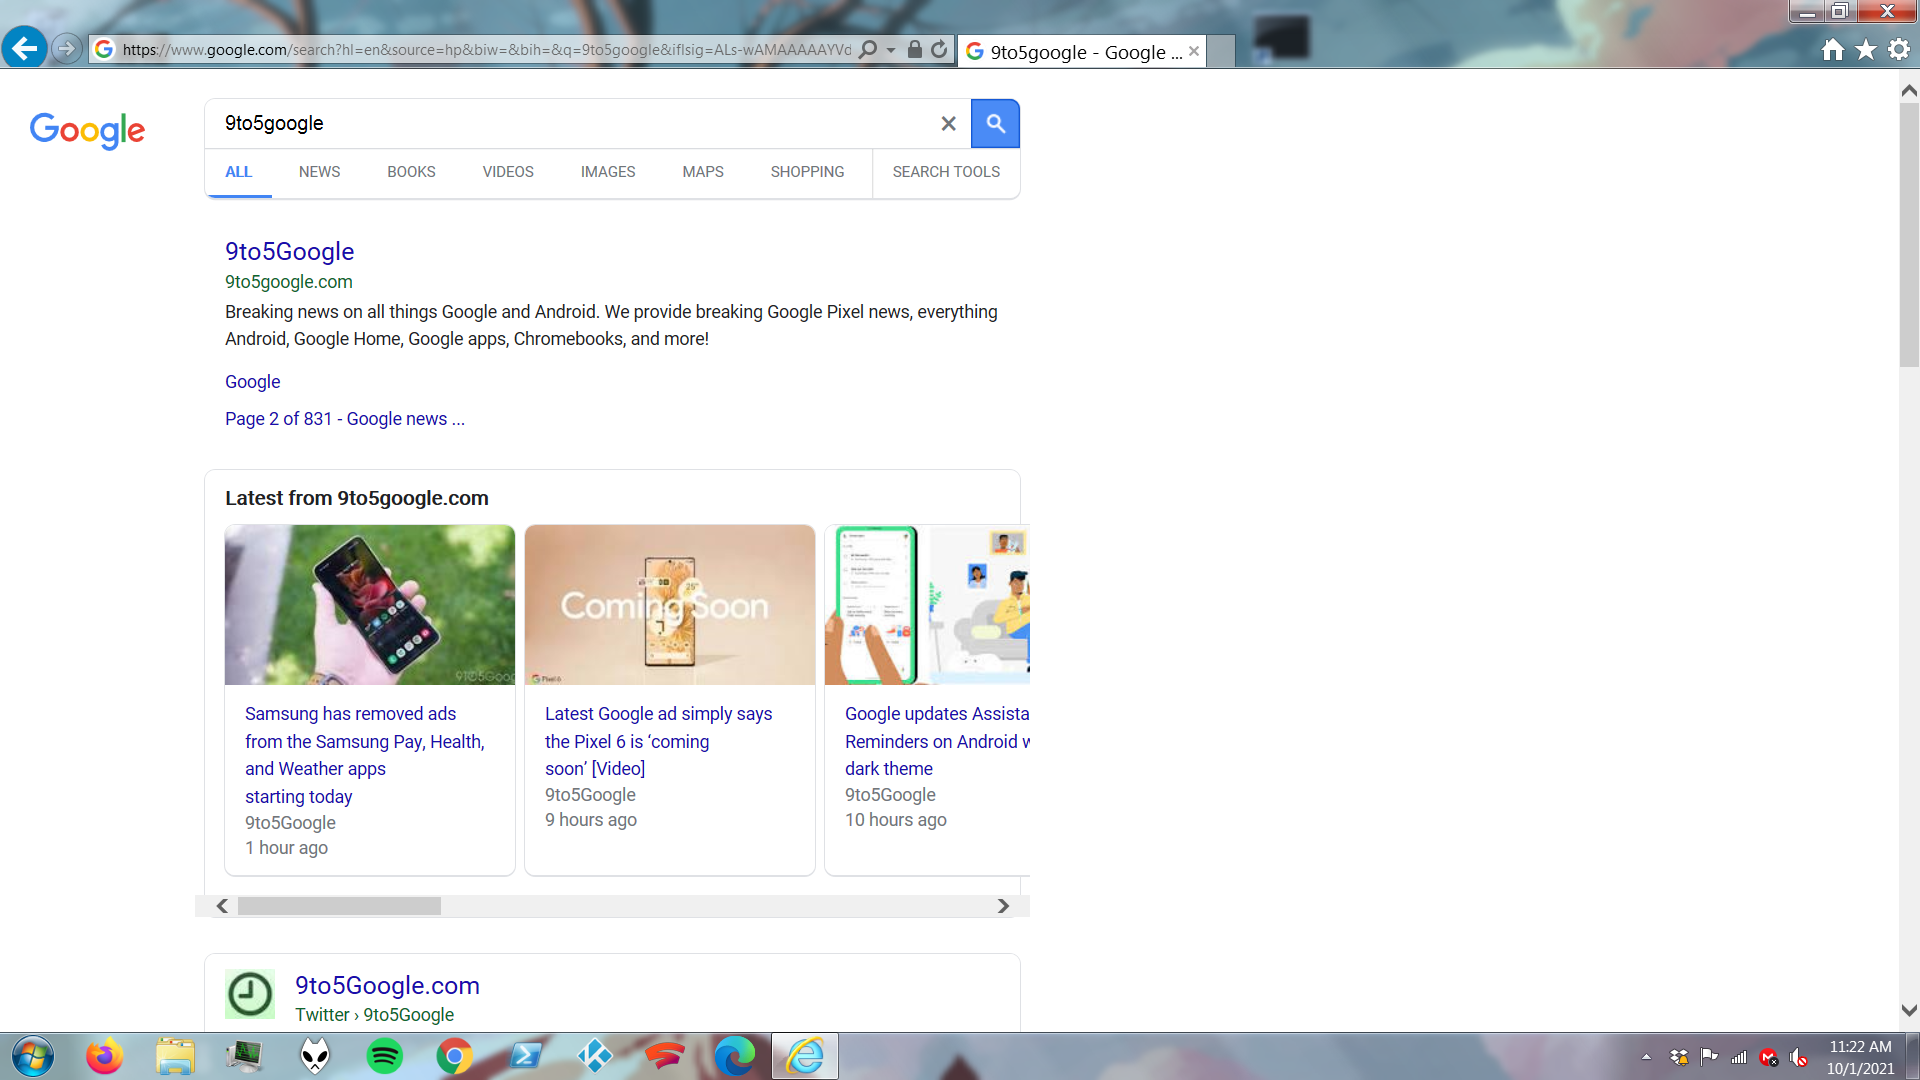This screenshot has height=1080, width=1920.
Task: Open the browser home page icon
Action: tap(1833, 49)
